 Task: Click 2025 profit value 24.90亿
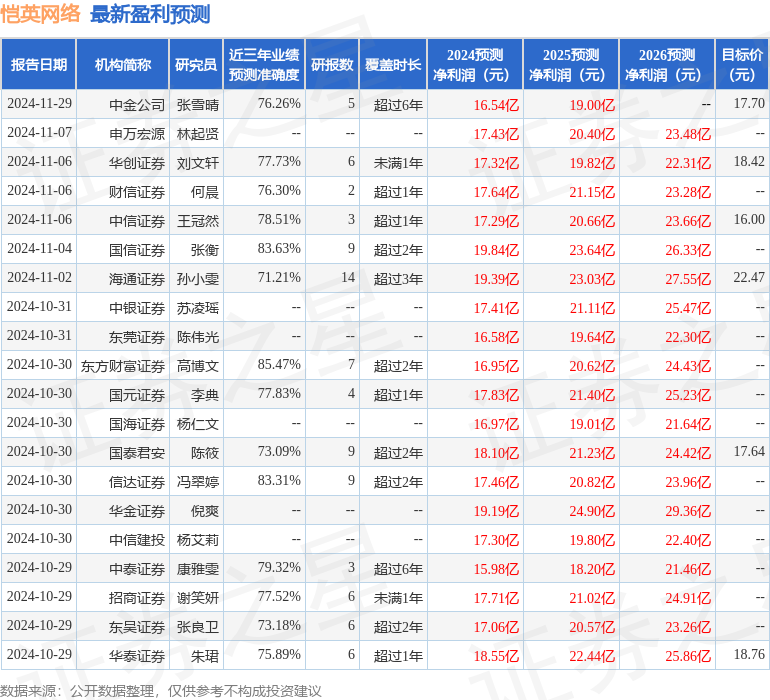pos(592,511)
